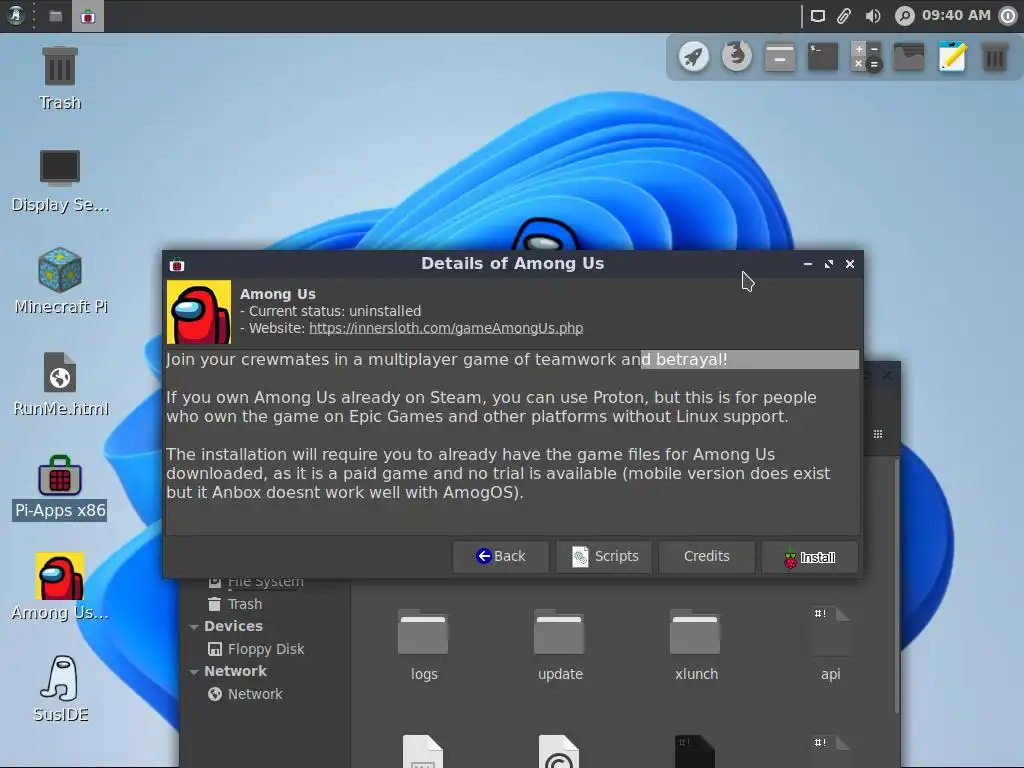Image resolution: width=1024 pixels, height=768 pixels.
Task: Open the file archive drawer icon in dock
Action: tap(780, 57)
